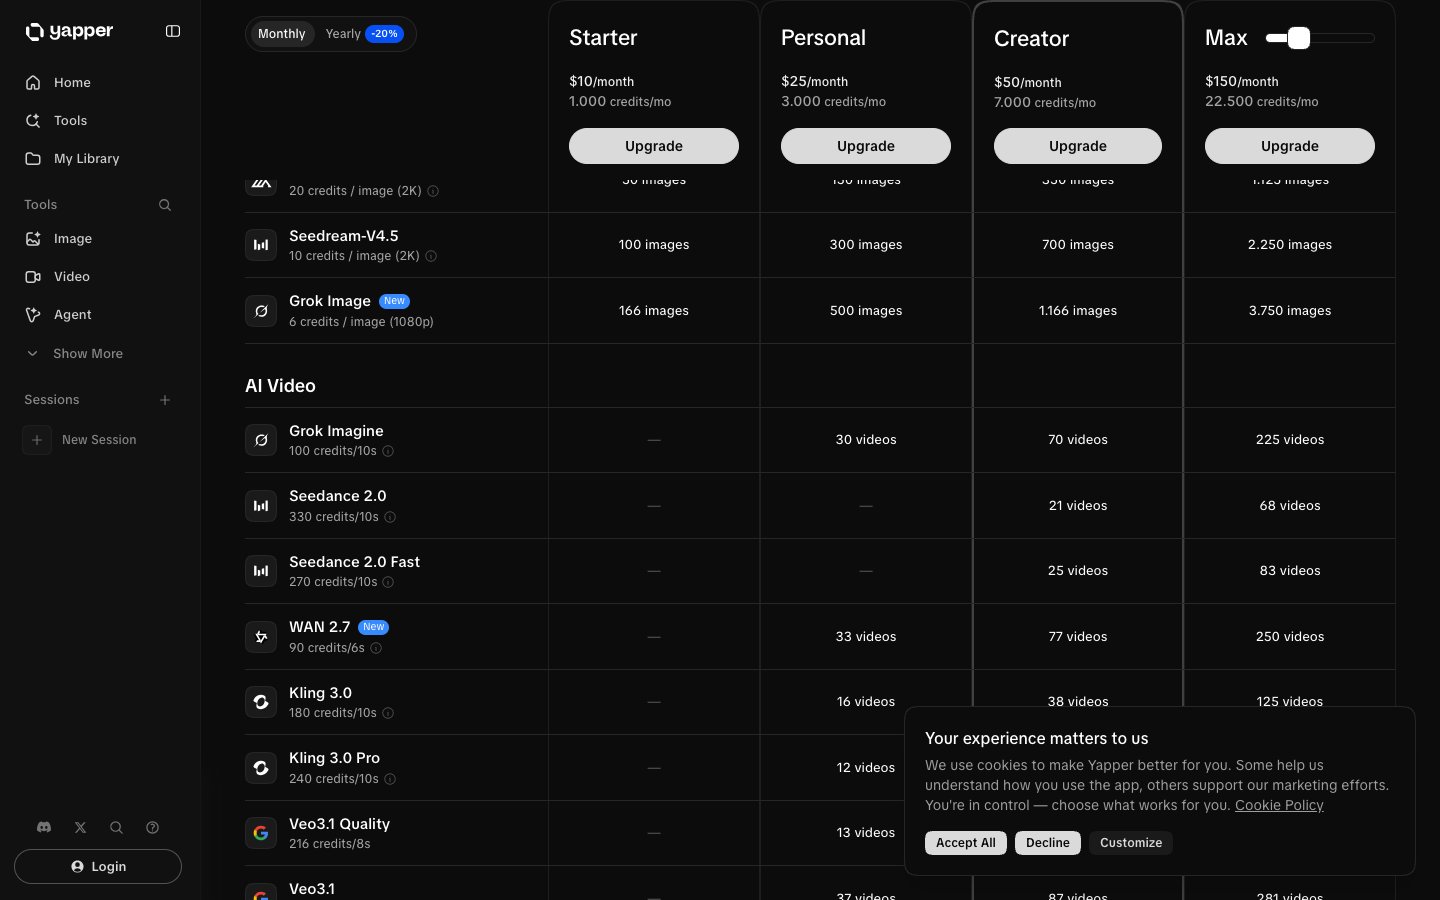Customize cookie preferences

click(1130, 843)
